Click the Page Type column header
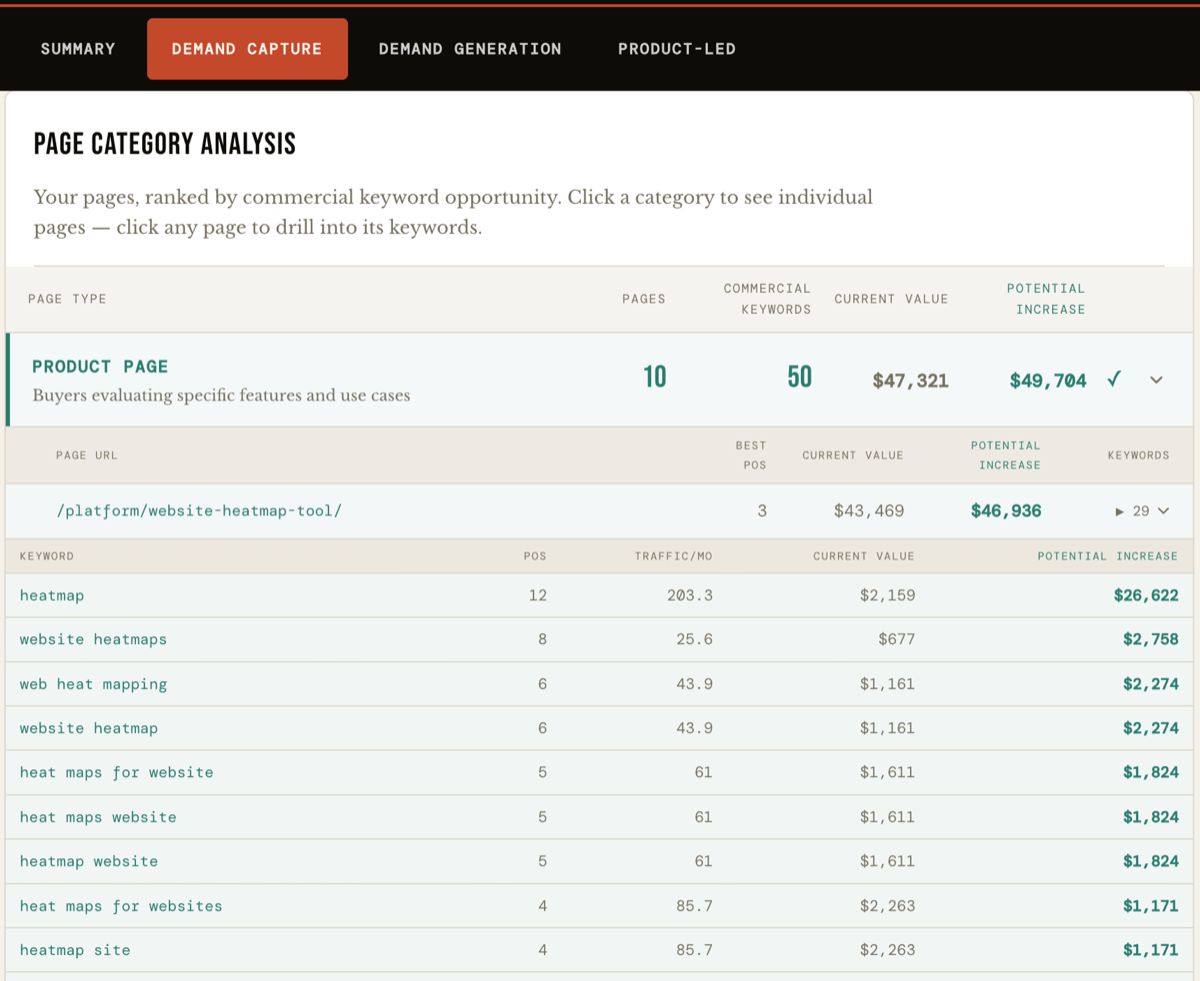This screenshot has width=1200, height=981. (67, 298)
